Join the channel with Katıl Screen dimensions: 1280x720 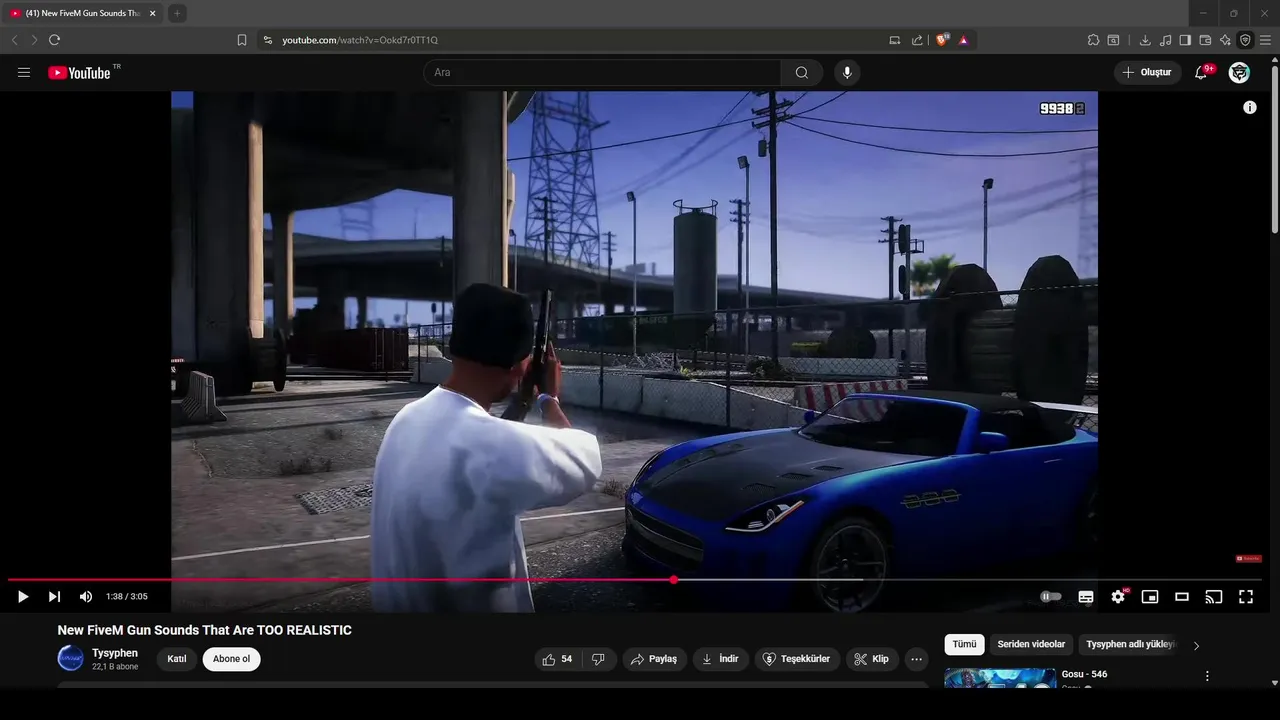(x=177, y=659)
